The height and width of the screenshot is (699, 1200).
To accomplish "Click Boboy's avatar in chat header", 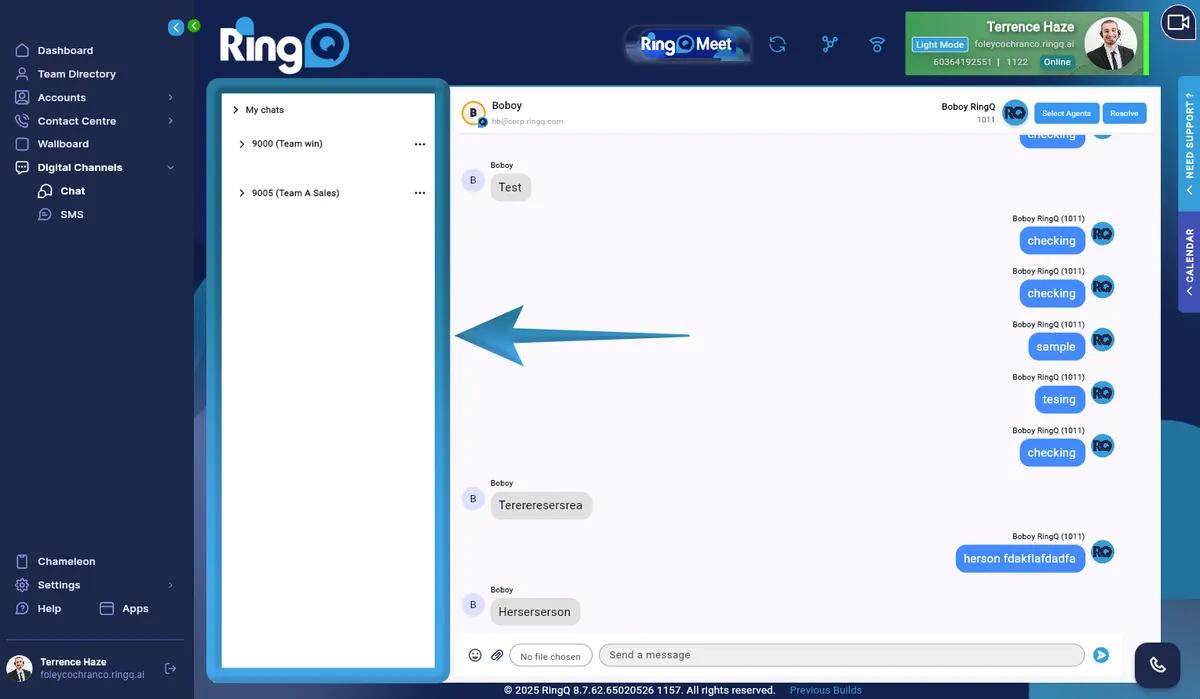I will coord(474,113).
